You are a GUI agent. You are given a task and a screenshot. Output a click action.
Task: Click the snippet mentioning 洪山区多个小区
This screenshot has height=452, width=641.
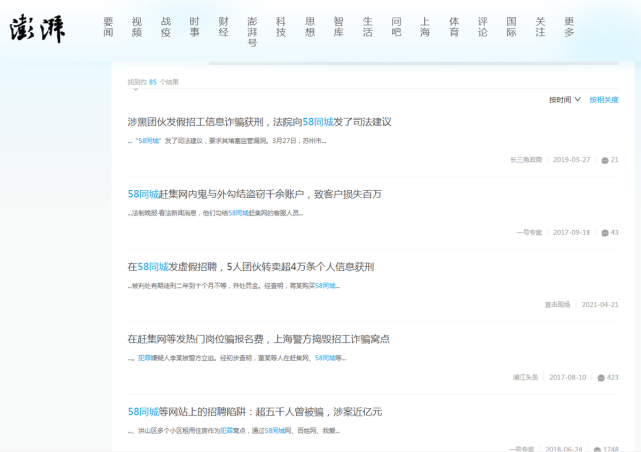point(233,430)
